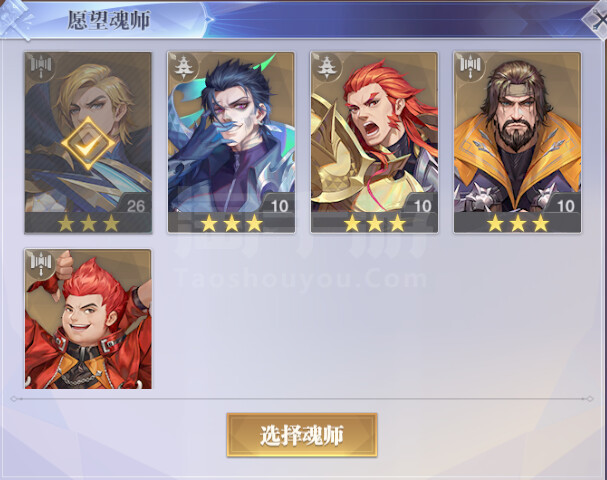Uncheck the gold checkmark on blonde hero

pos(88,144)
